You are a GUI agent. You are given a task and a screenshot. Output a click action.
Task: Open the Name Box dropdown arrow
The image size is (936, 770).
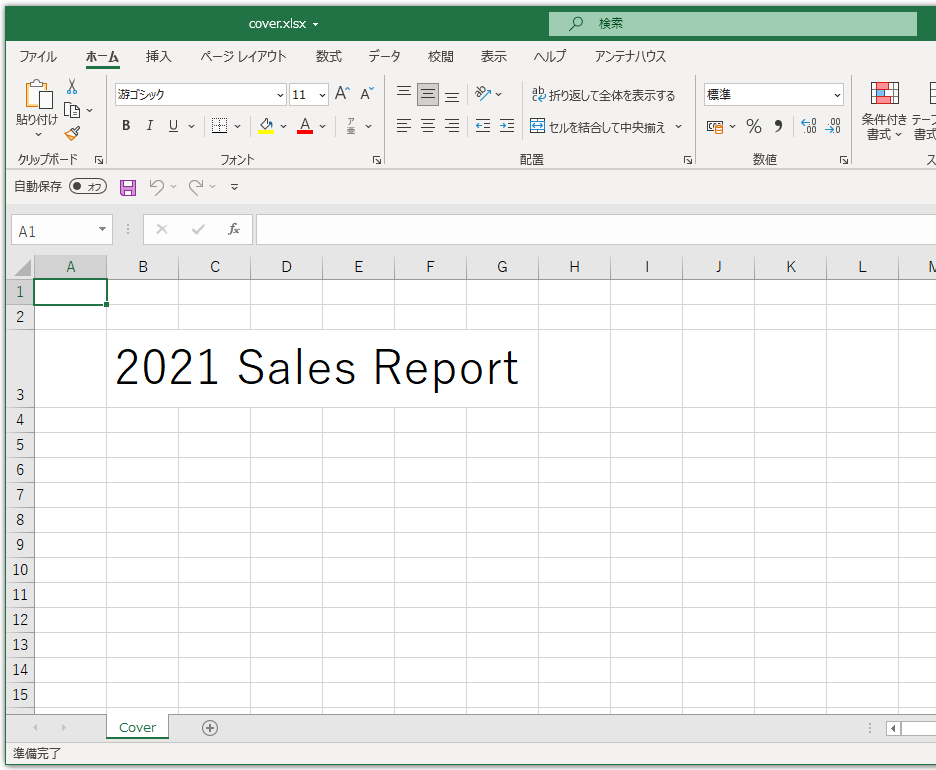coord(102,230)
